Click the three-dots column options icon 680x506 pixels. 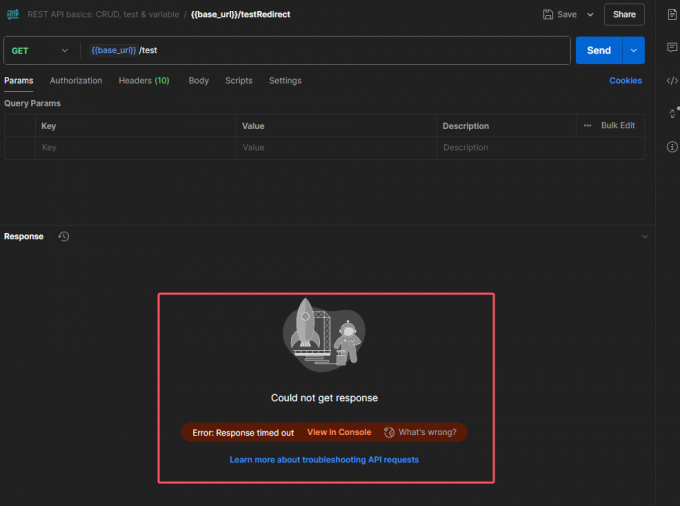tap(587, 126)
